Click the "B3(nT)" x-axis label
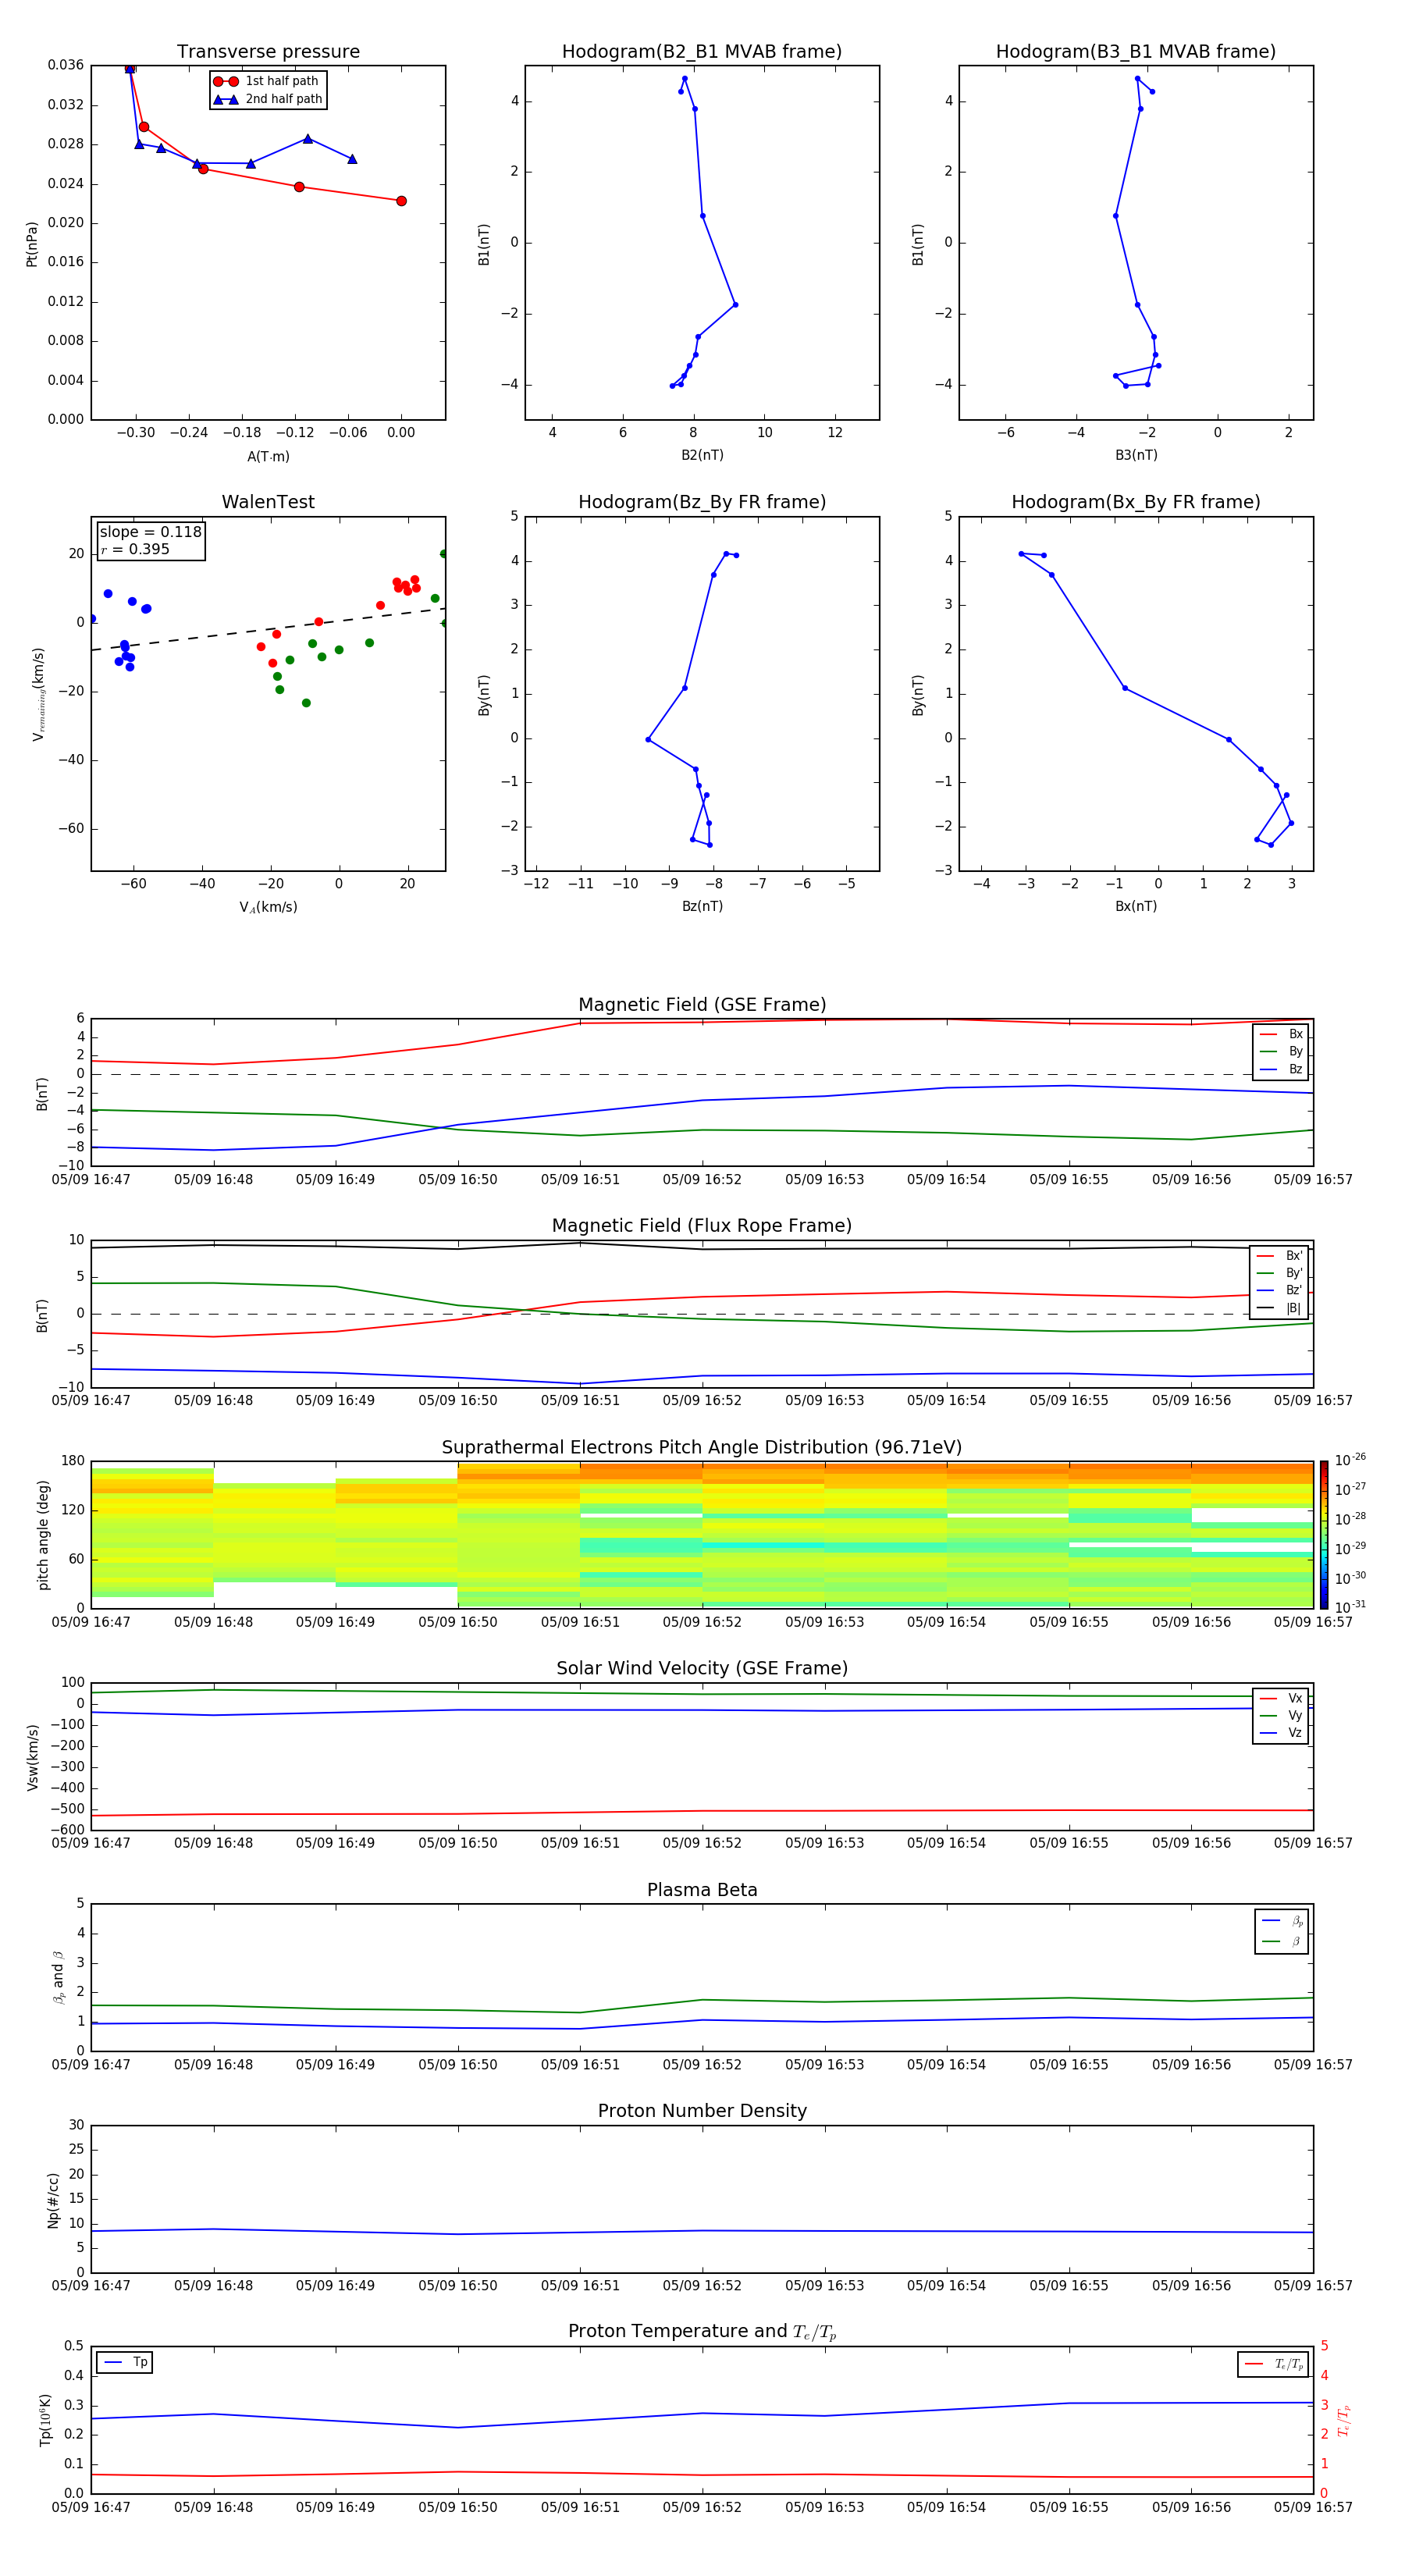This screenshot has width=1405, height=2576. pyautogui.click(x=1136, y=456)
